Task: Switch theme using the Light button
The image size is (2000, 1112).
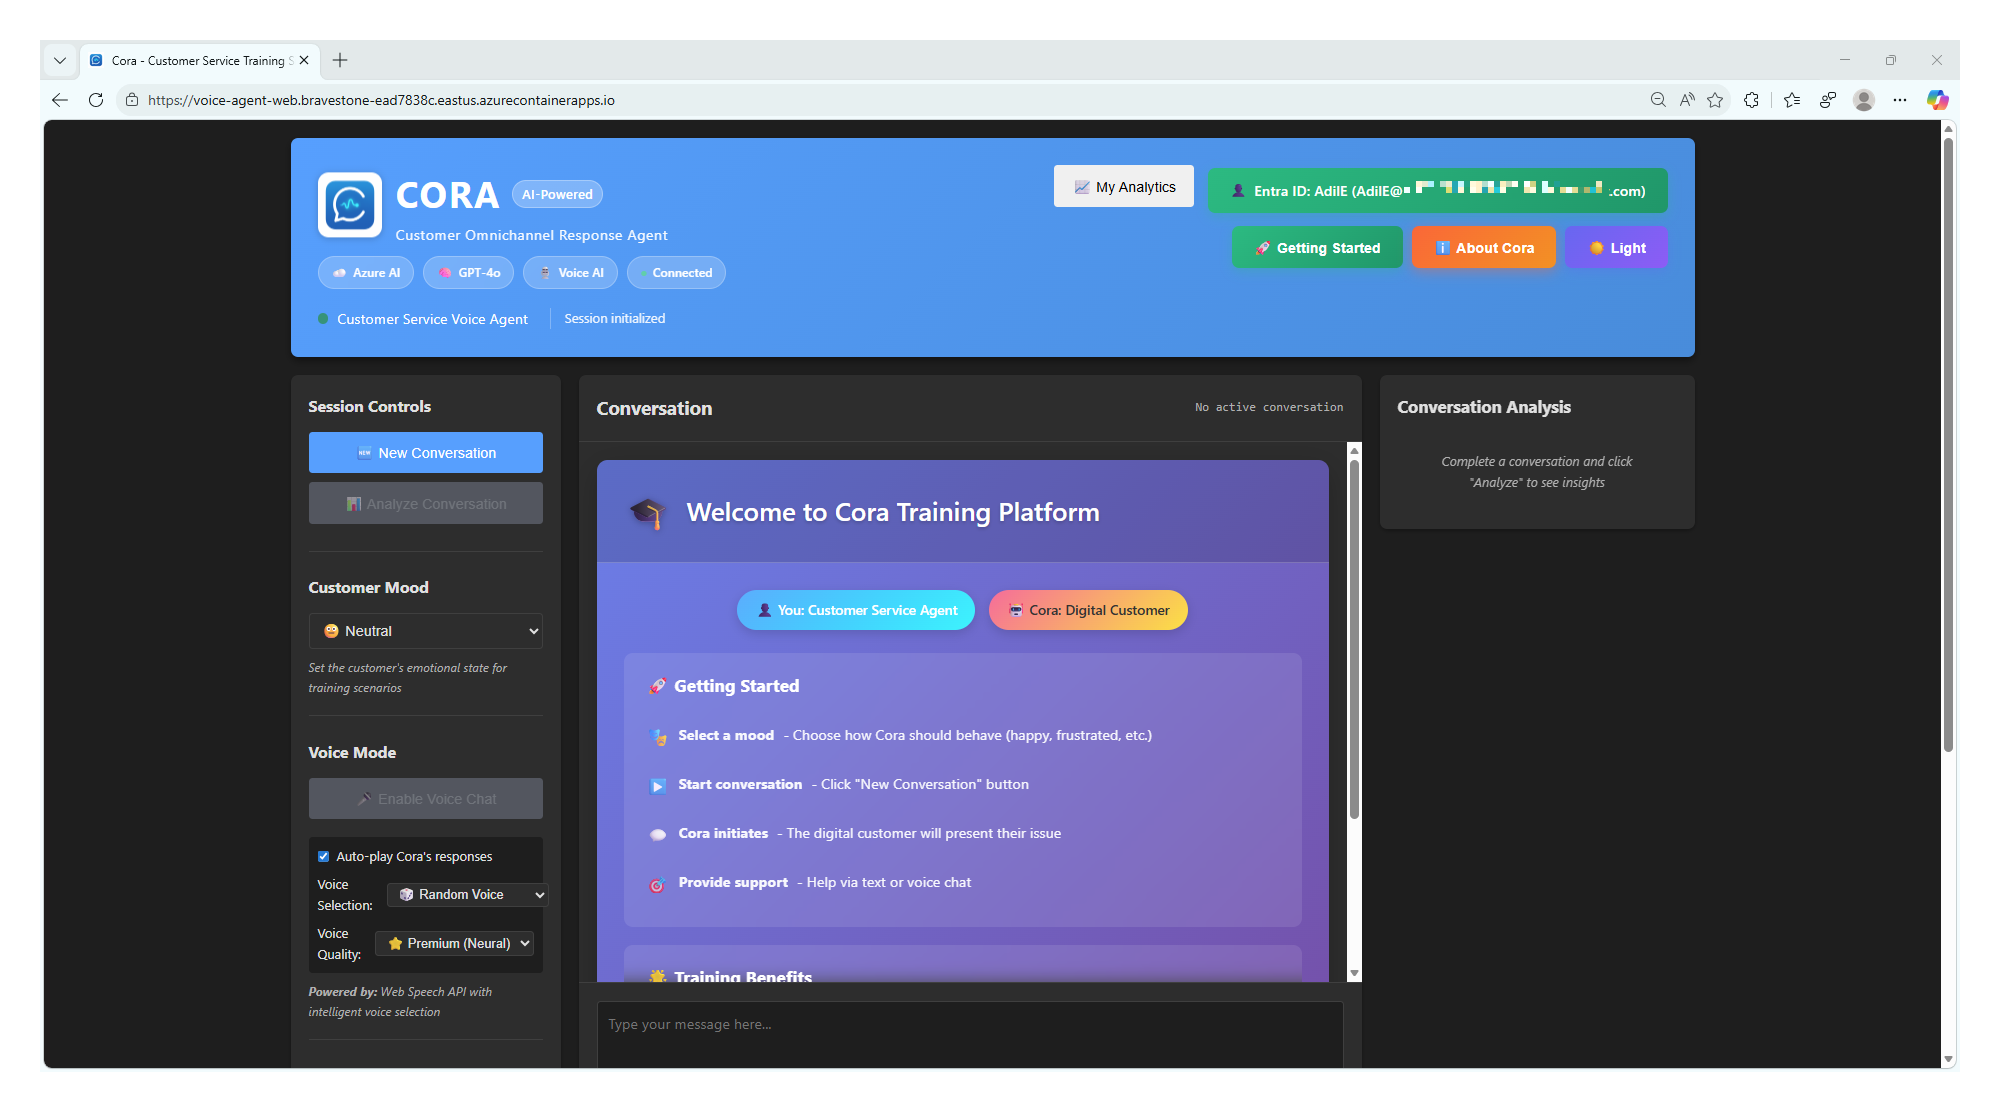Action: (x=1615, y=247)
